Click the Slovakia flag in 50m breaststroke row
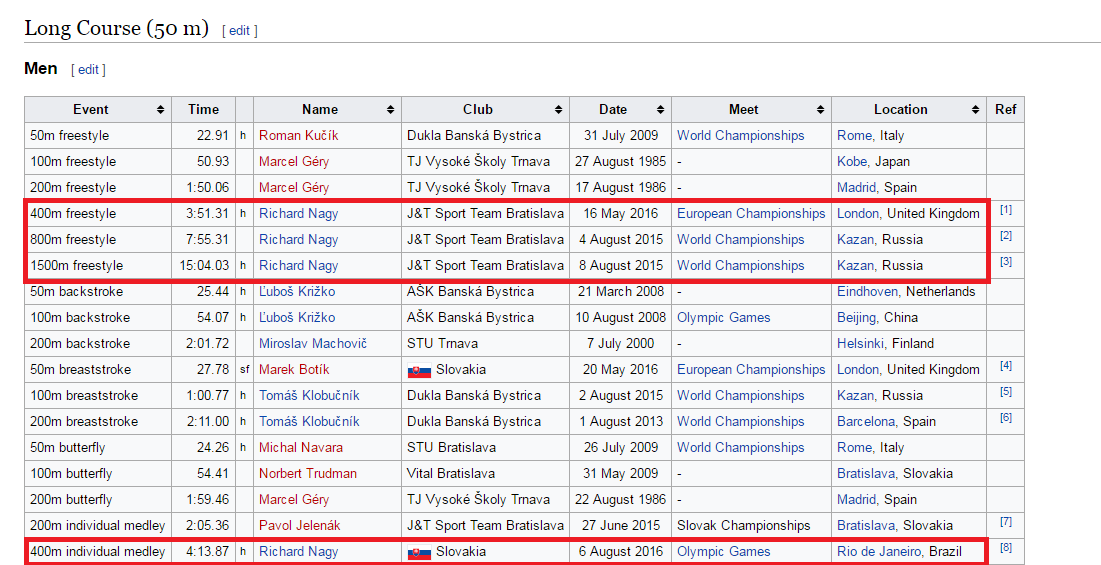This screenshot has height=565, width=1101. 419,371
